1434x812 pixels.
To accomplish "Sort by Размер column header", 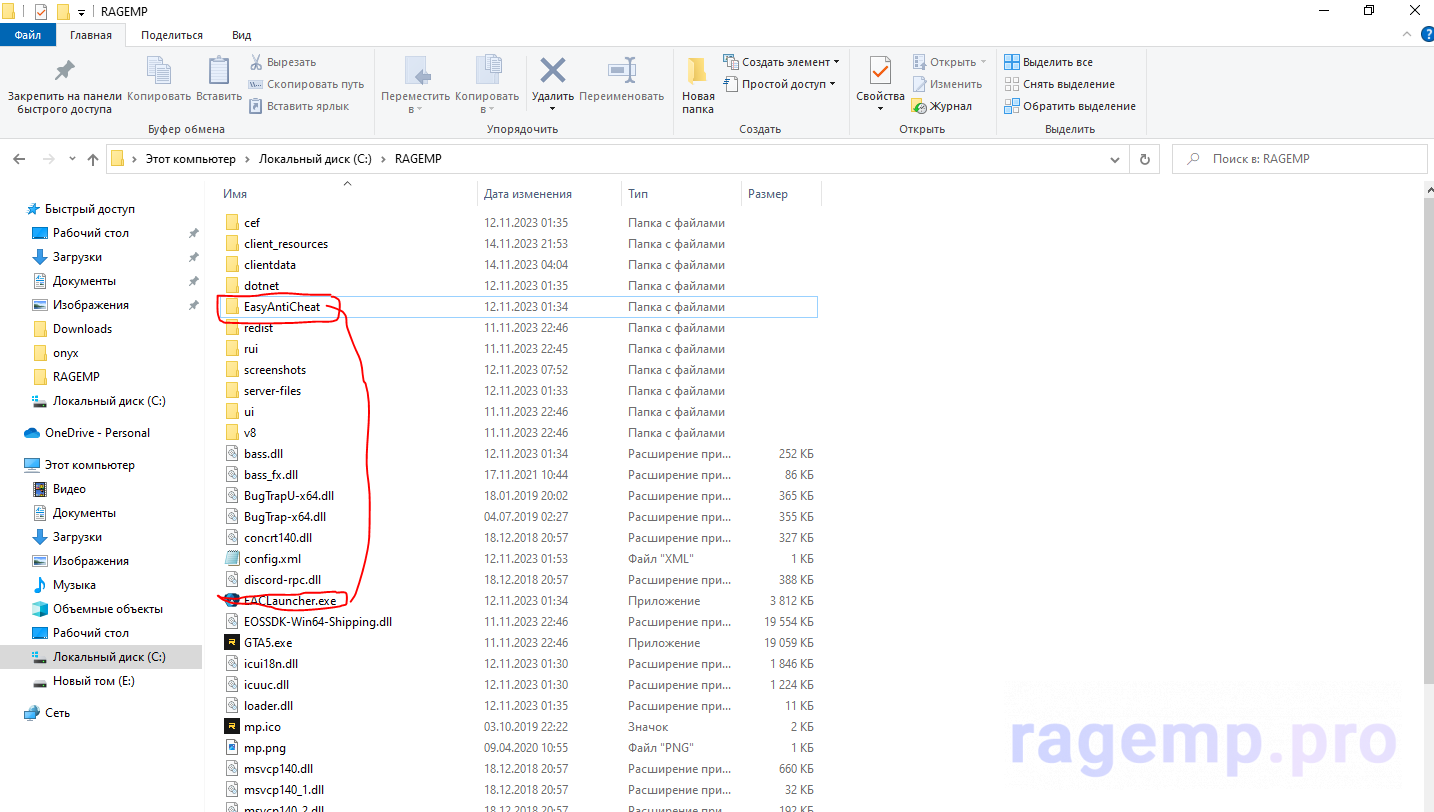I will pos(781,194).
